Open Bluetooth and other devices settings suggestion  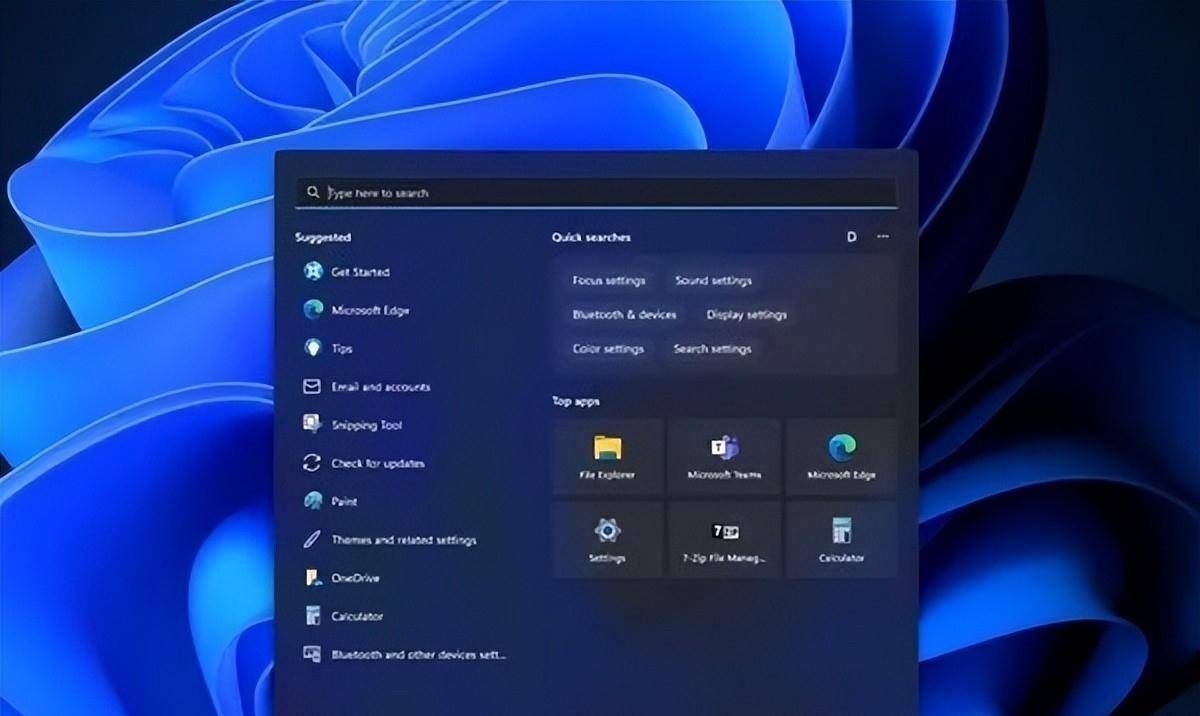(405, 655)
